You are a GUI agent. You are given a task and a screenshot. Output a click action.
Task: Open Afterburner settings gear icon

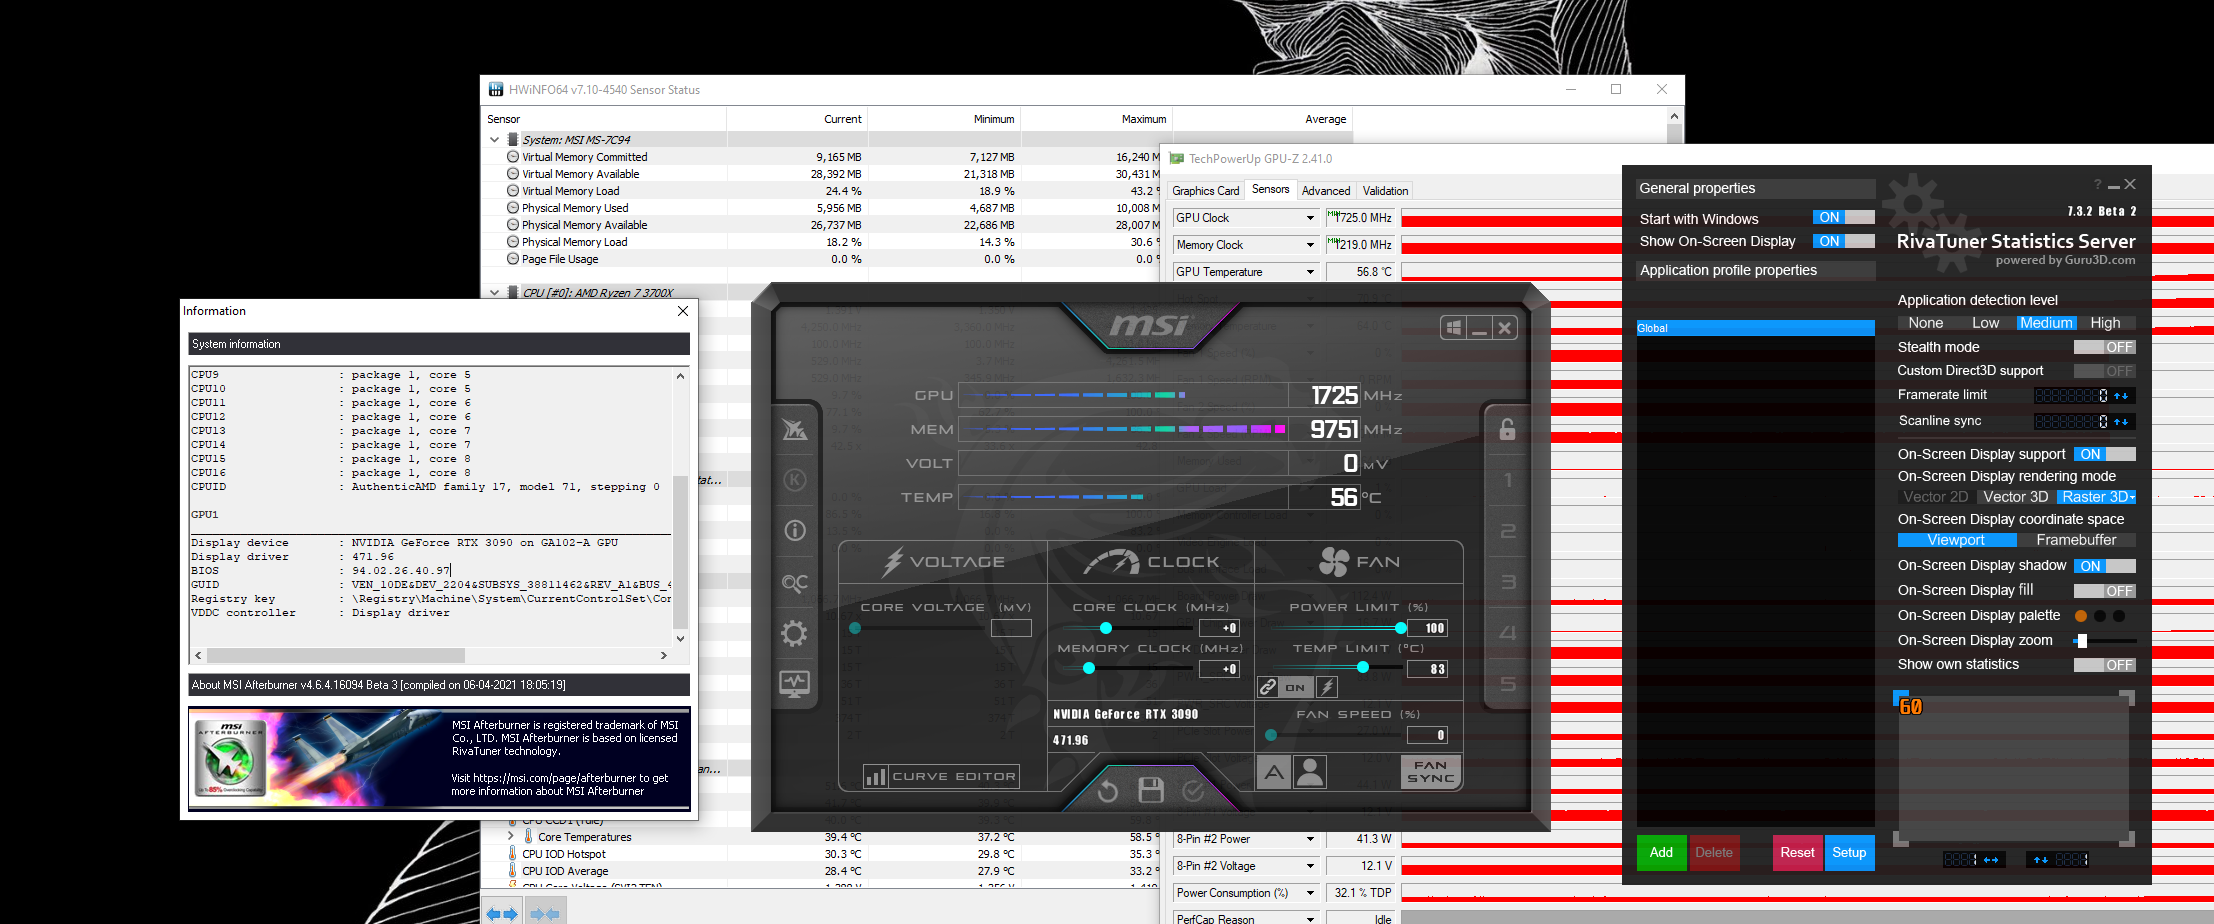click(795, 633)
